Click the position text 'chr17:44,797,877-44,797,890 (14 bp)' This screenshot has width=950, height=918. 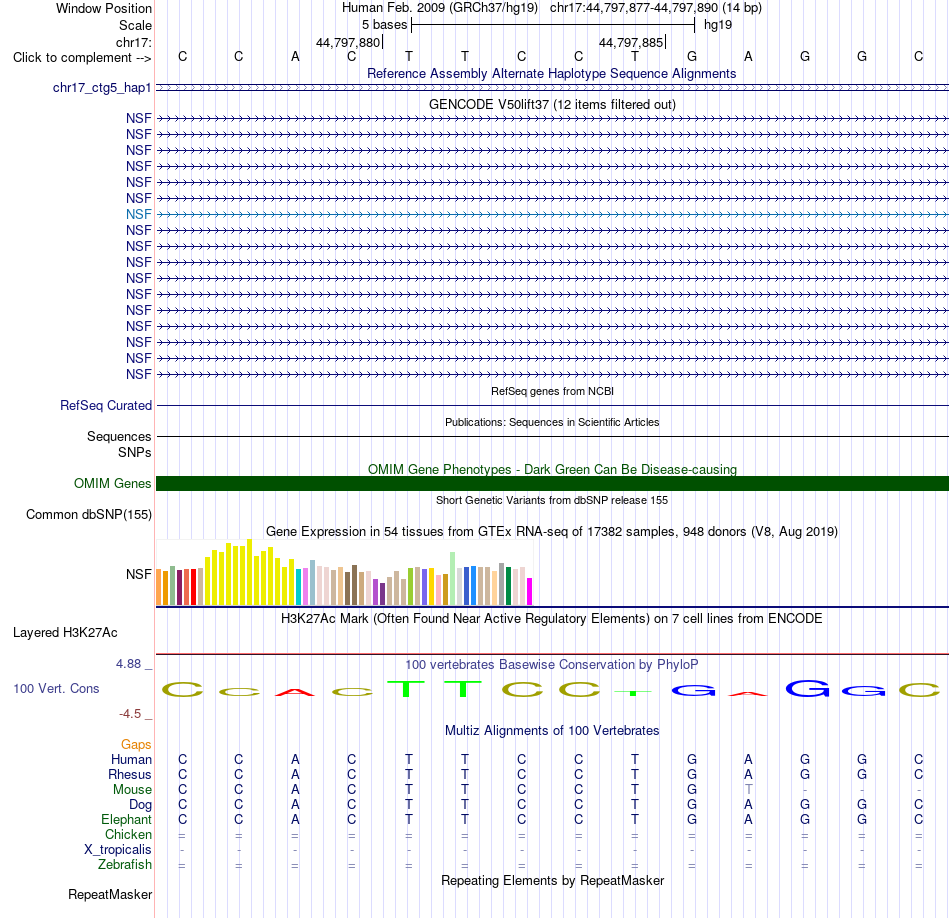pos(656,8)
